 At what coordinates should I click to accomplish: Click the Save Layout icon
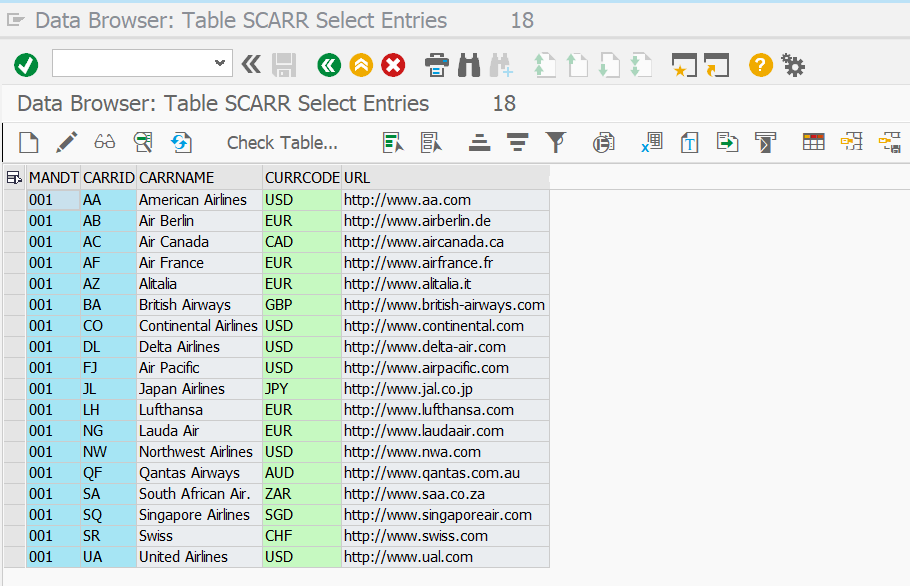[x=890, y=142]
